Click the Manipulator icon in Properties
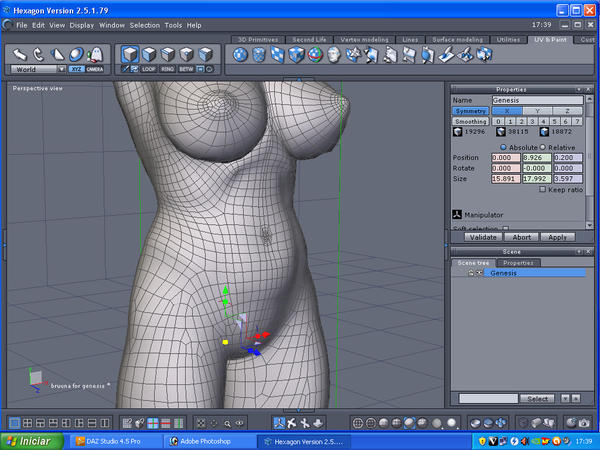The height and width of the screenshot is (450, 600). [456, 213]
